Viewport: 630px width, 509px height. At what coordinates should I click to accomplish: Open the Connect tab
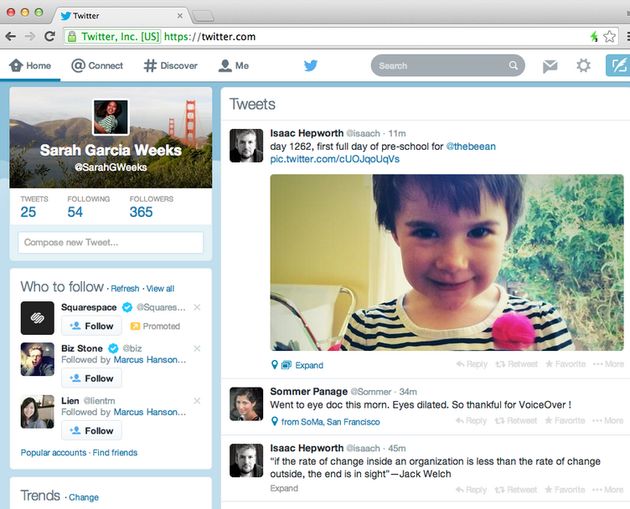coord(97,66)
